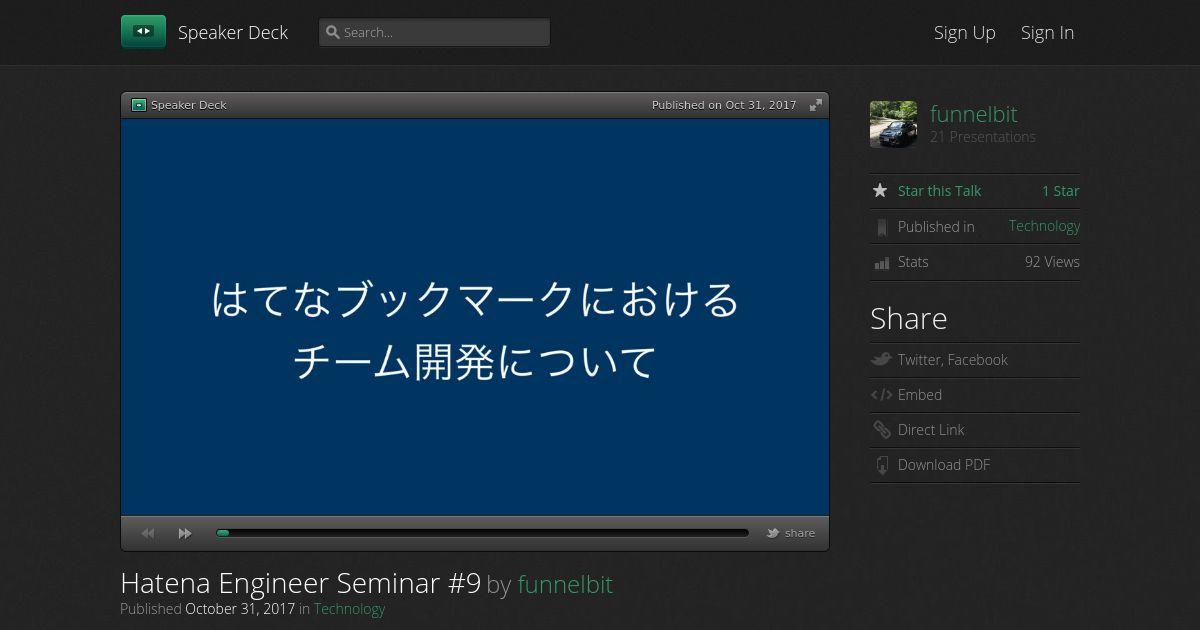
Task: Toggle fullscreen with the expand icon
Action: click(816, 105)
